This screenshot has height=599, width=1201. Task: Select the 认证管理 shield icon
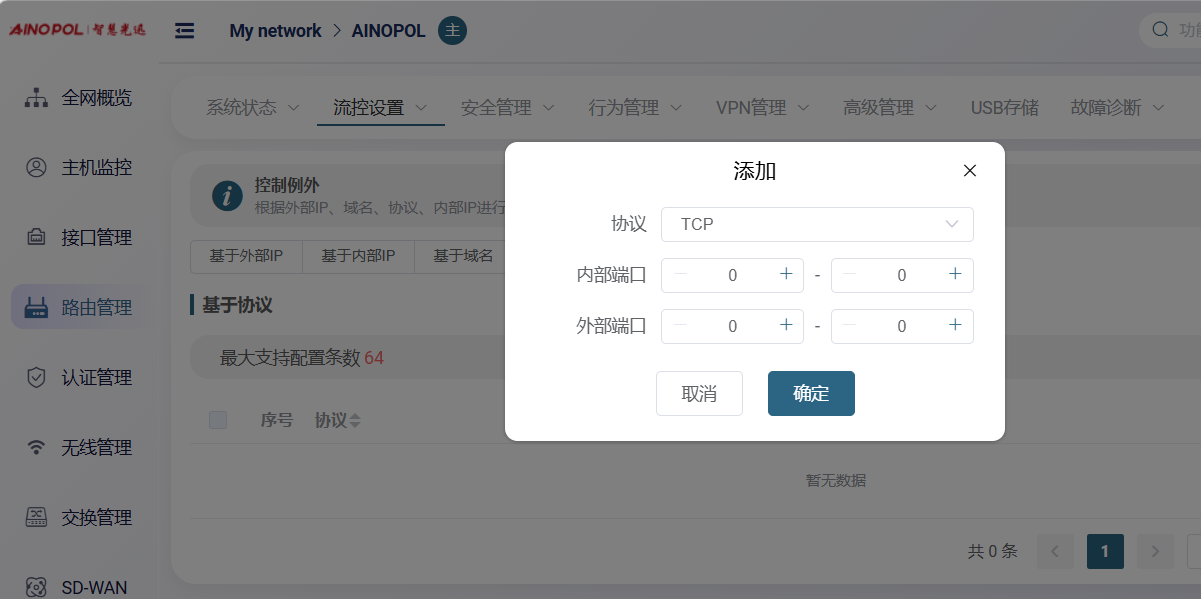click(x=37, y=378)
